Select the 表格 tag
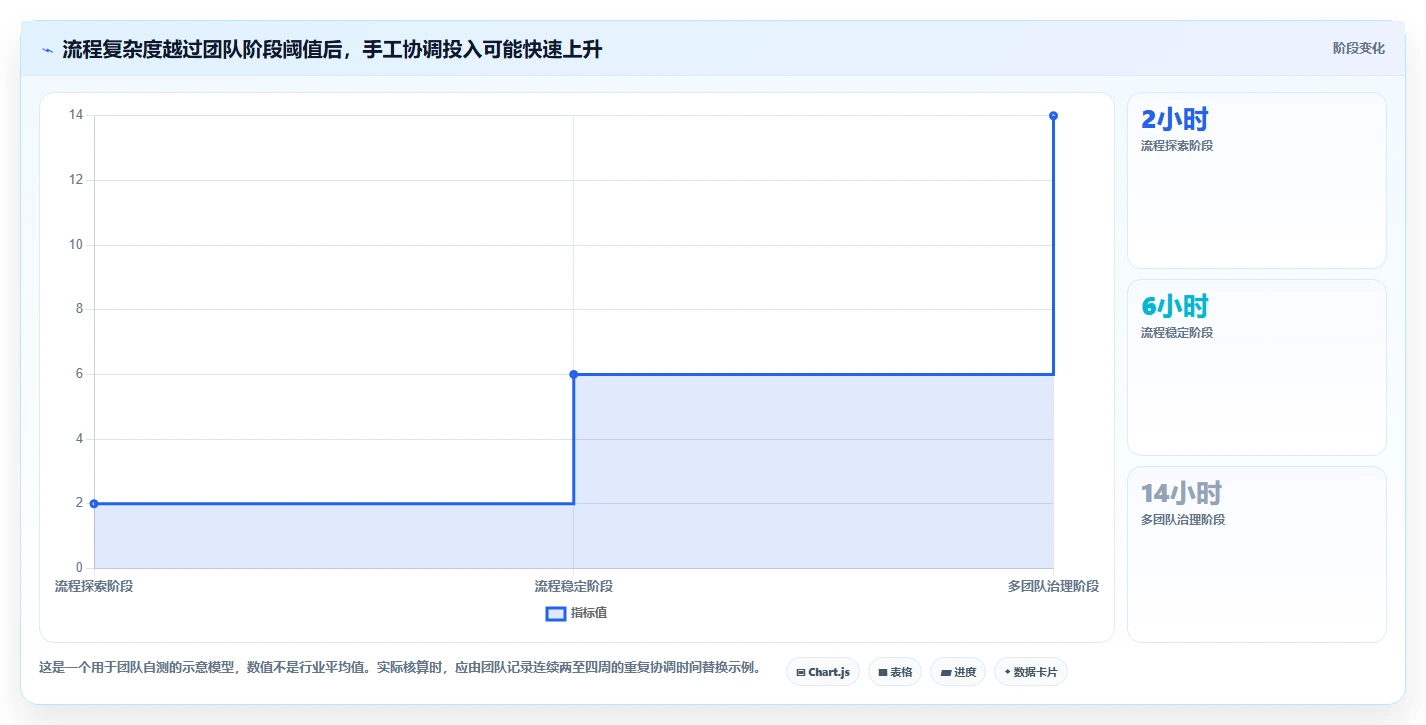The height and width of the screenshot is (725, 1426). coord(895,672)
